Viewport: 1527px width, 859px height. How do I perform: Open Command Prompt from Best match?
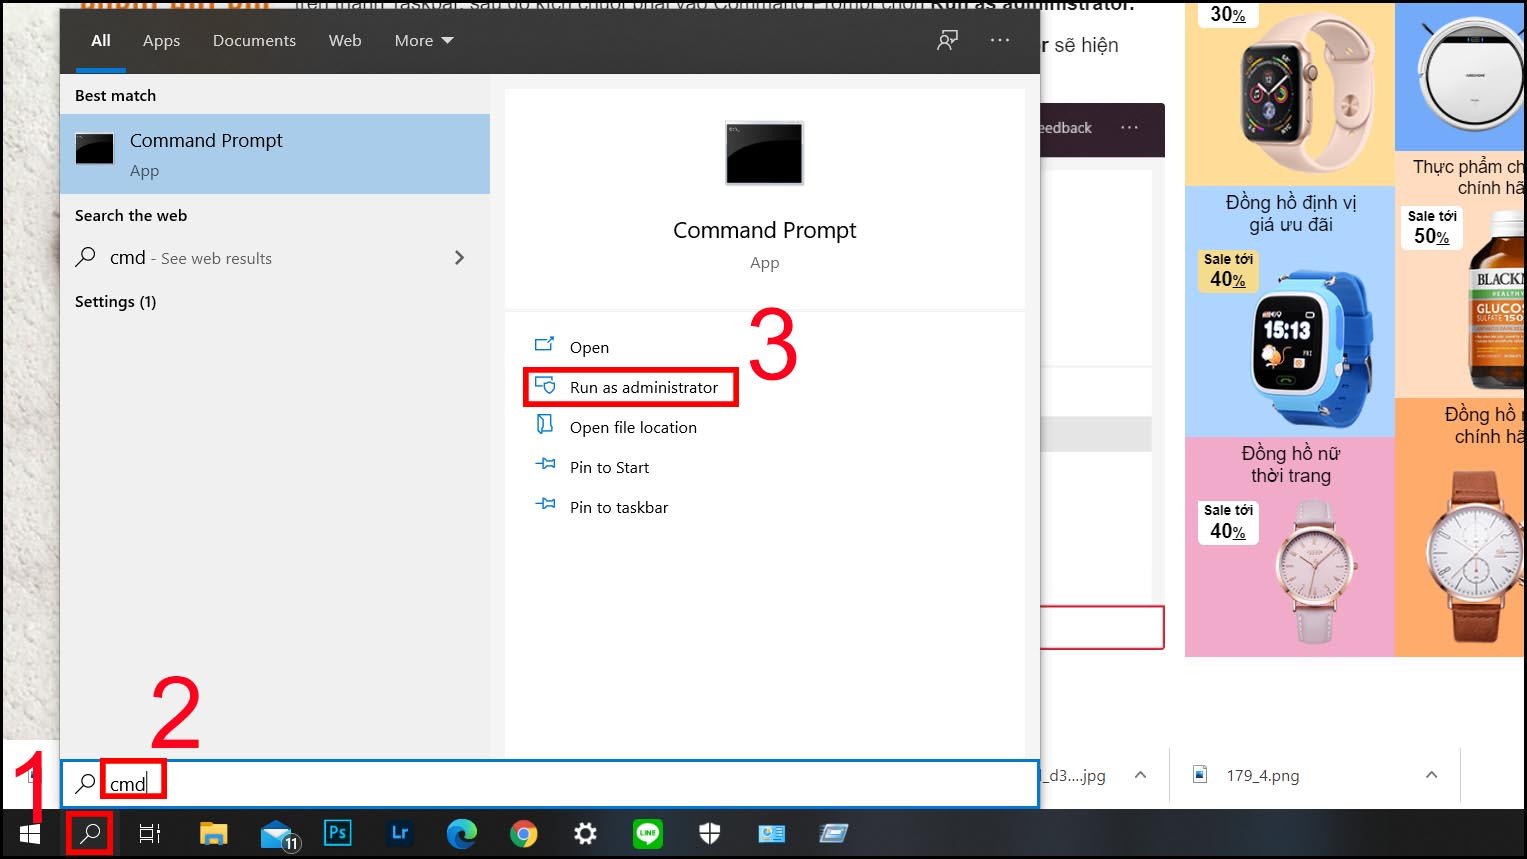point(206,152)
